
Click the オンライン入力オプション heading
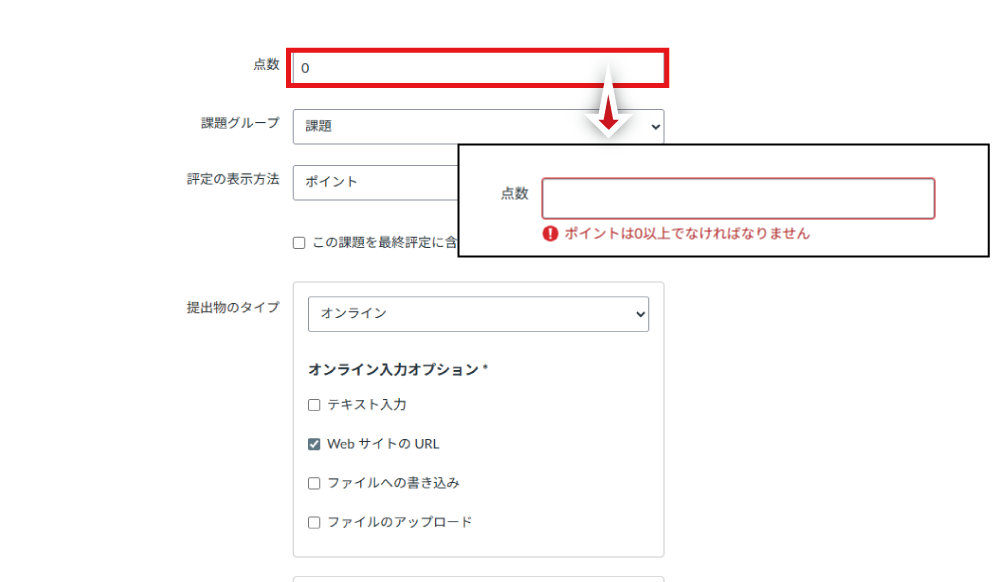pos(397,369)
